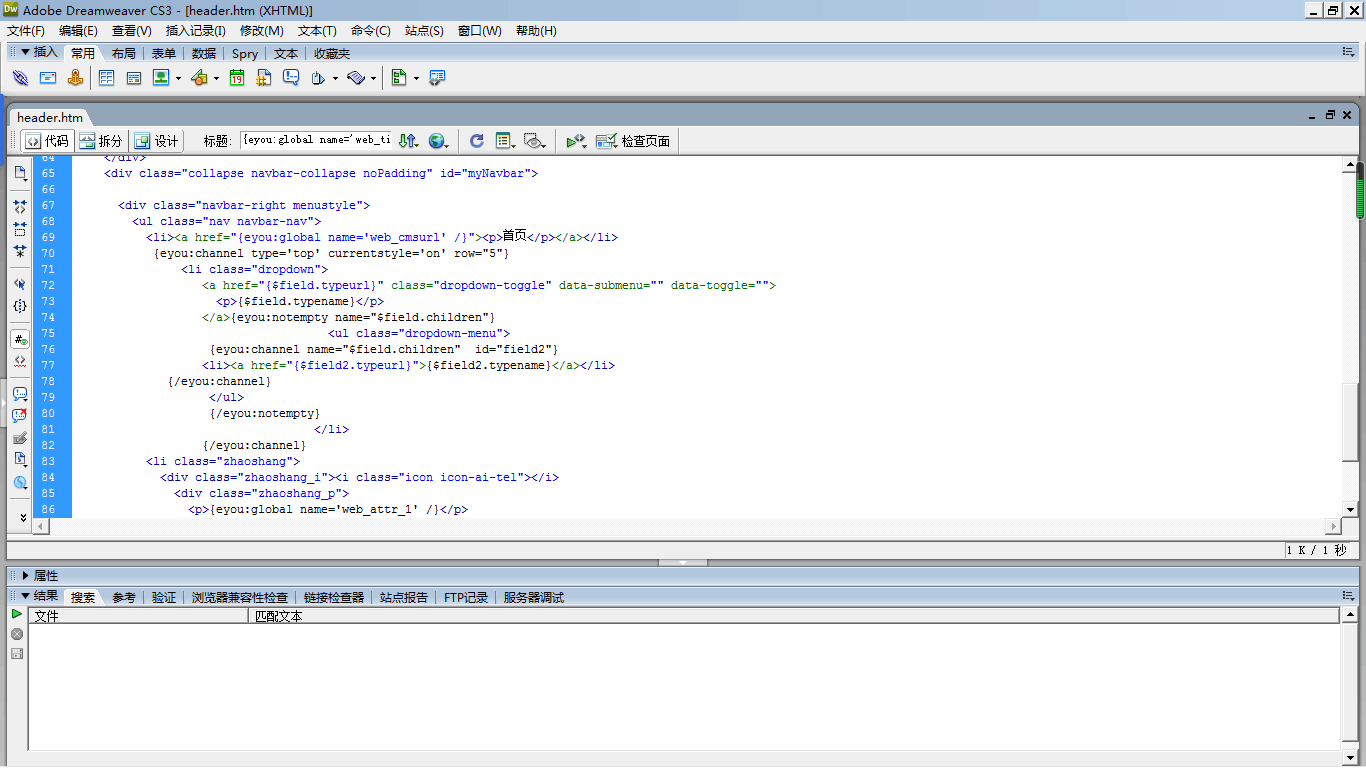
Task: Run the search with the green play icon
Action: pos(17,613)
